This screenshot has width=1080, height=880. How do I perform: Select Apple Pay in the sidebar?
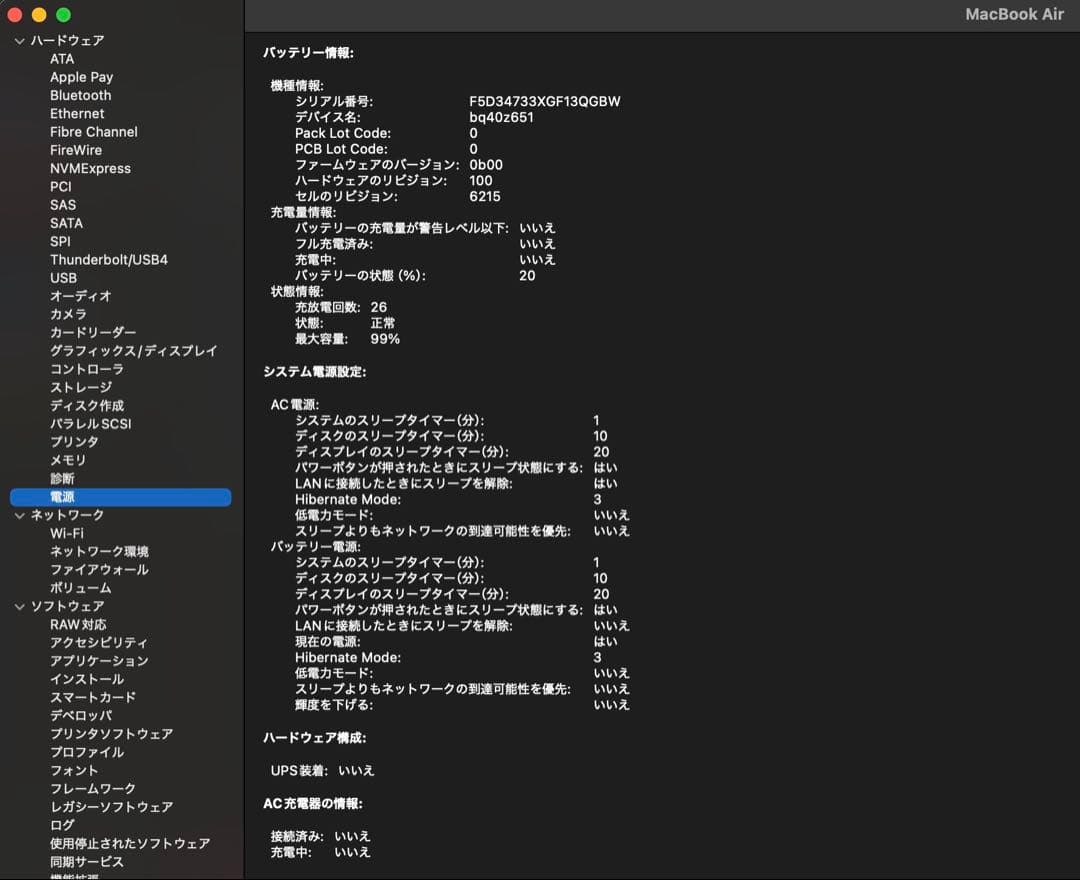81,77
